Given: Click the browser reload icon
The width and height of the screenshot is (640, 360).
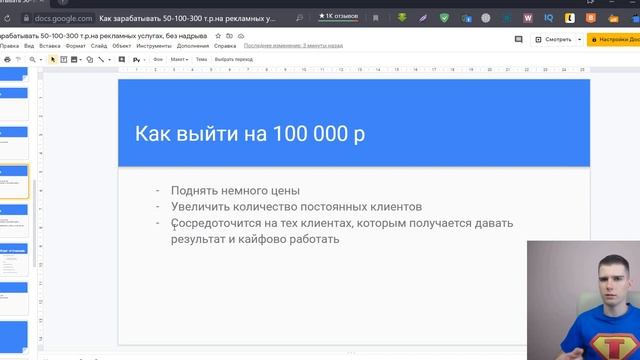Looking at the screenshot, I should [x=7, y=18].
